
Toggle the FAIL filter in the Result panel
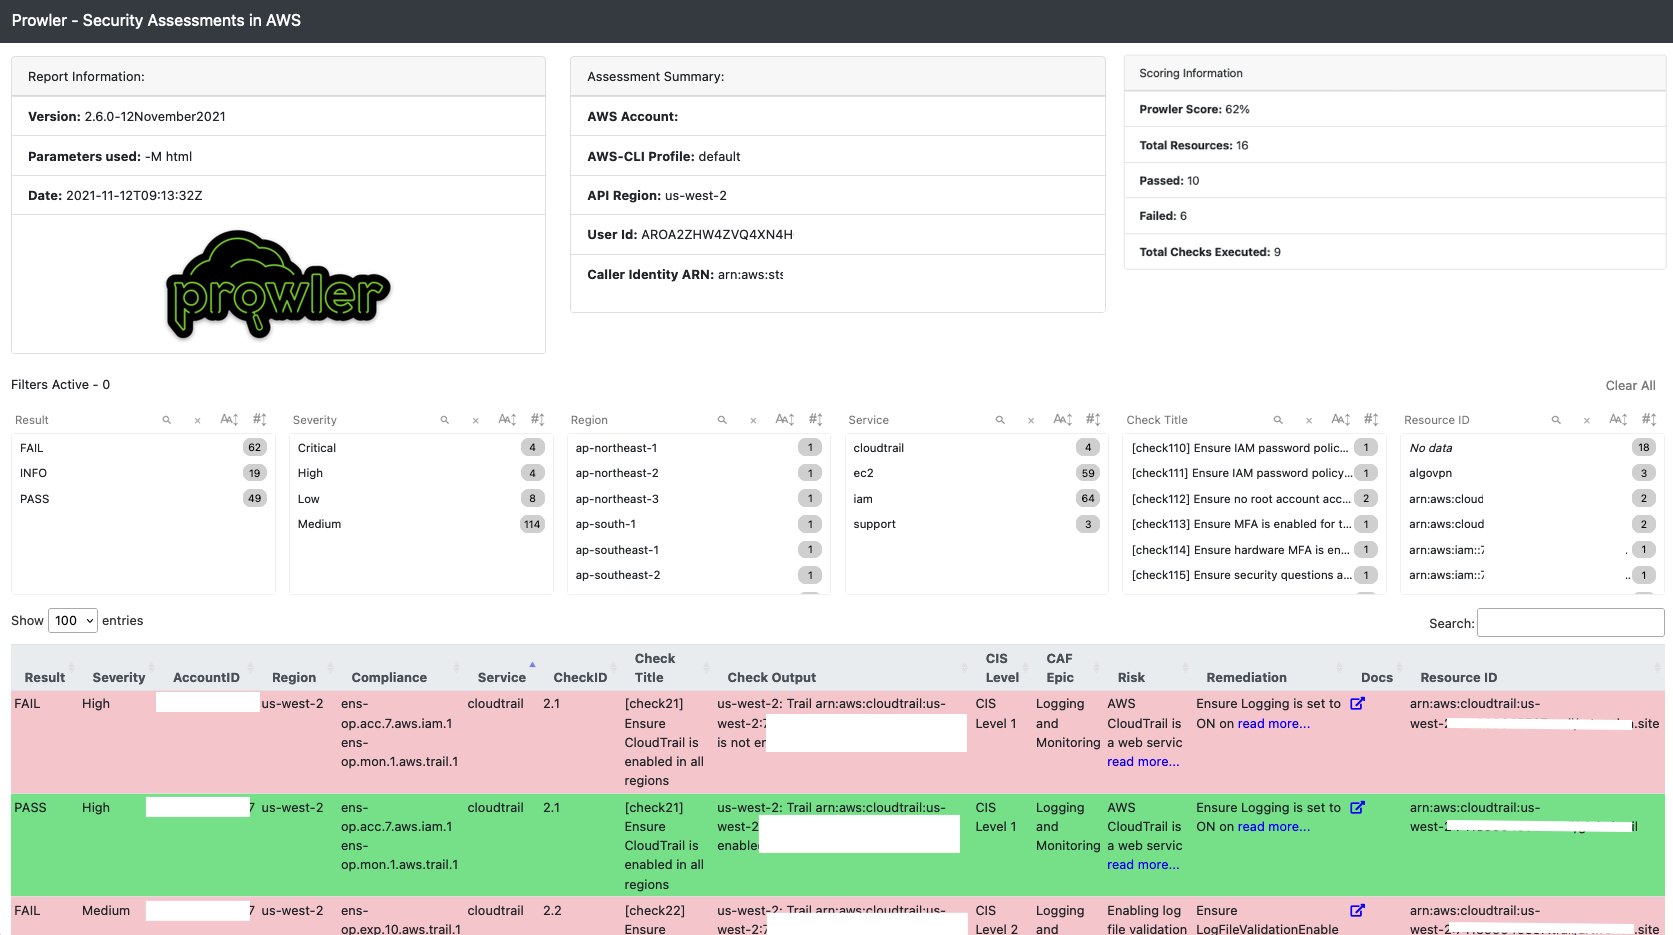pyautogui.click(x=31, y=447)
